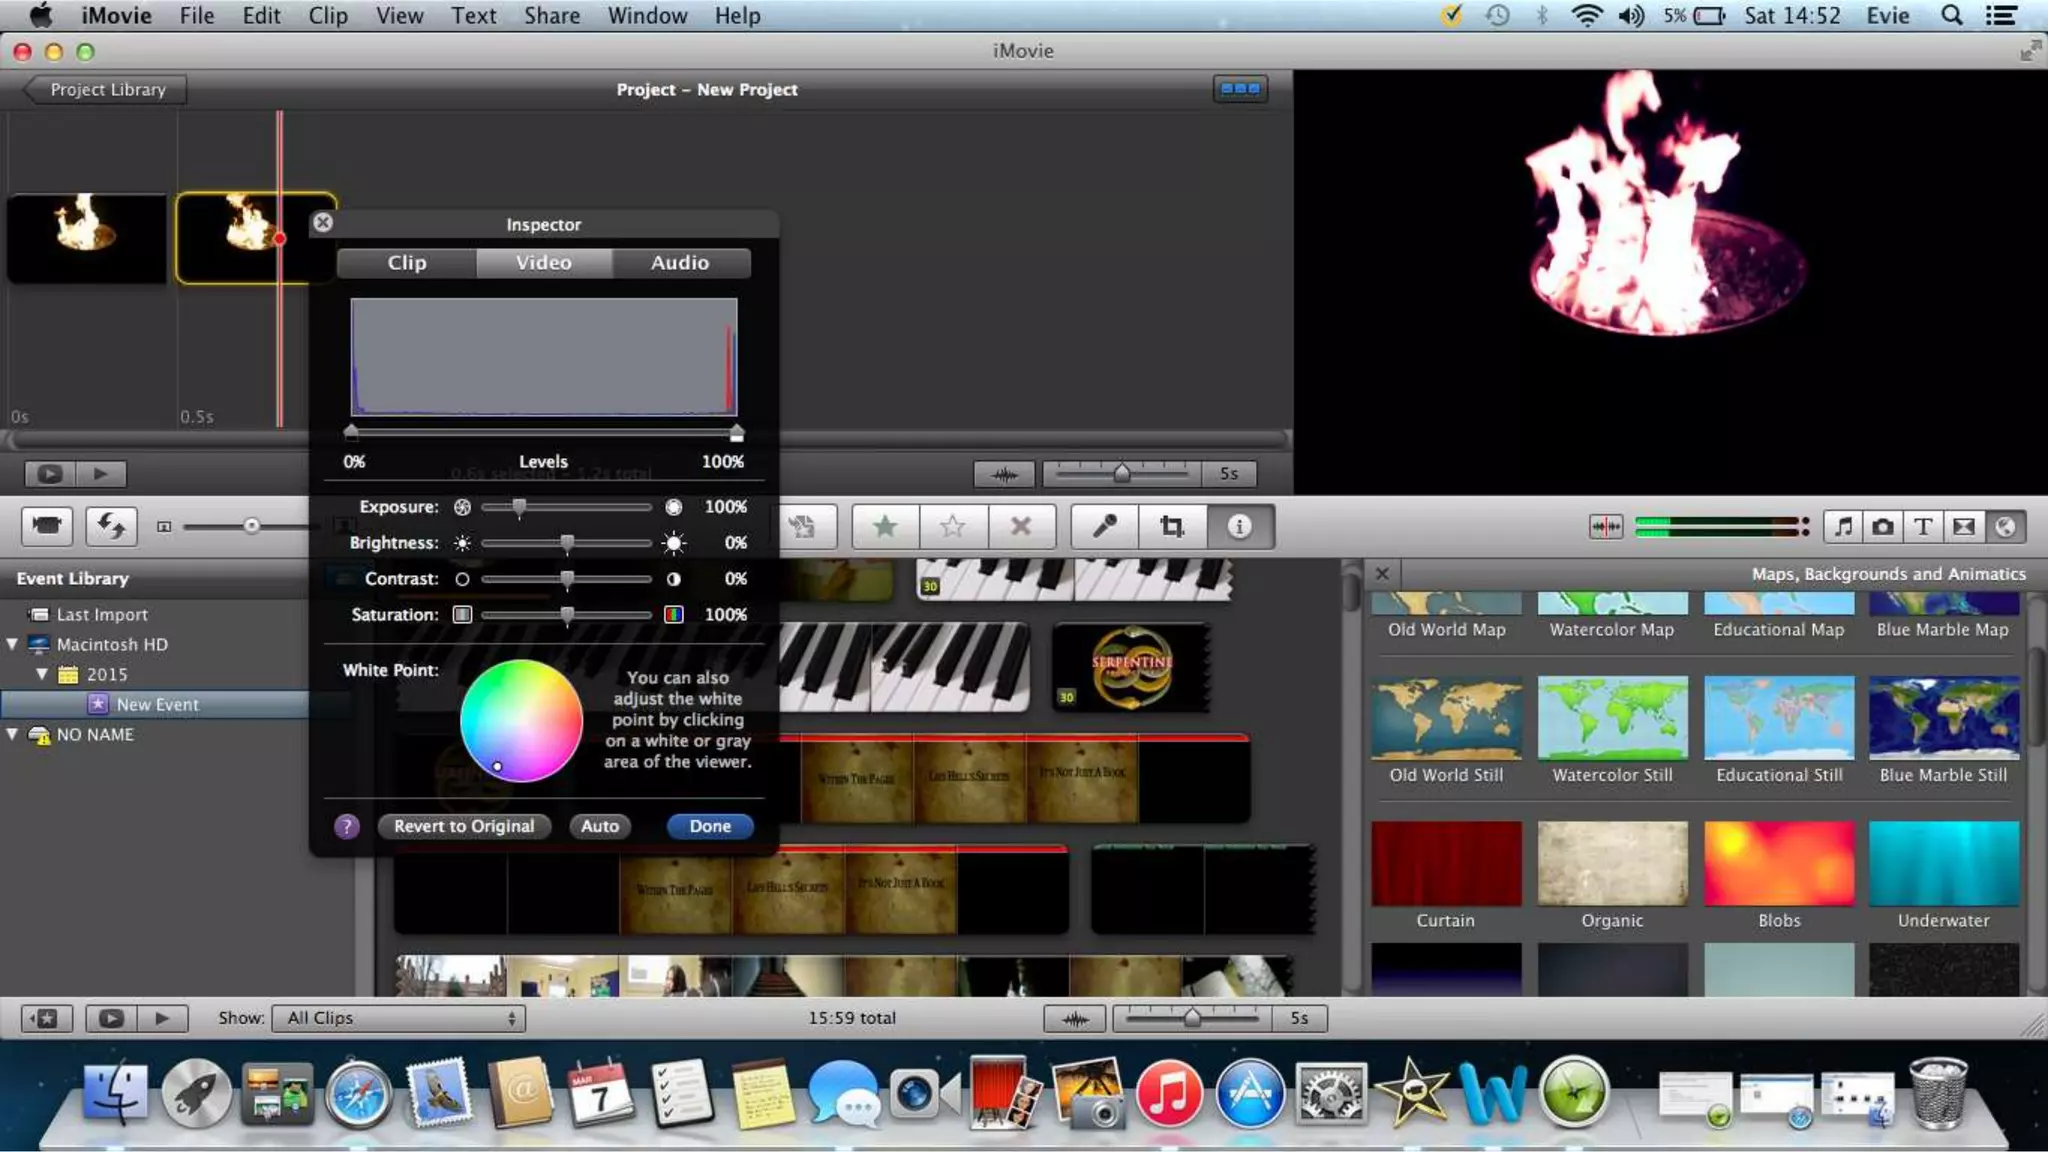The width and height of the screenshot is (2048, 1152).
Task: Go back to Project Library
Action: coord(105,89)
